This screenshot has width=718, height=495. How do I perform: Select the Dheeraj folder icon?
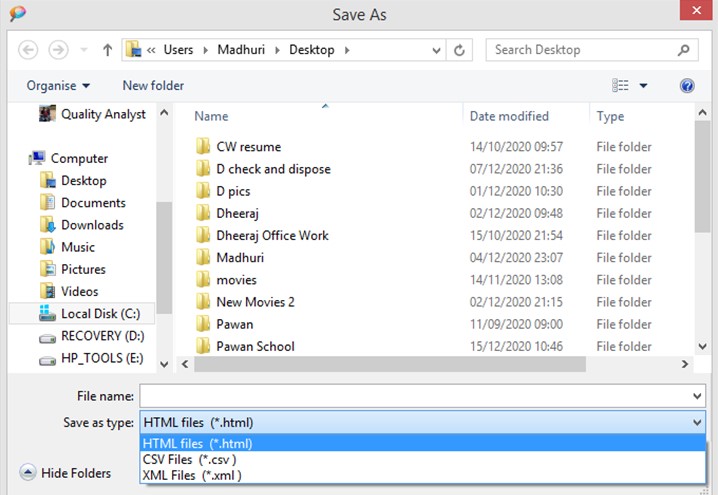pyautogui.click(x=203, y=213)
